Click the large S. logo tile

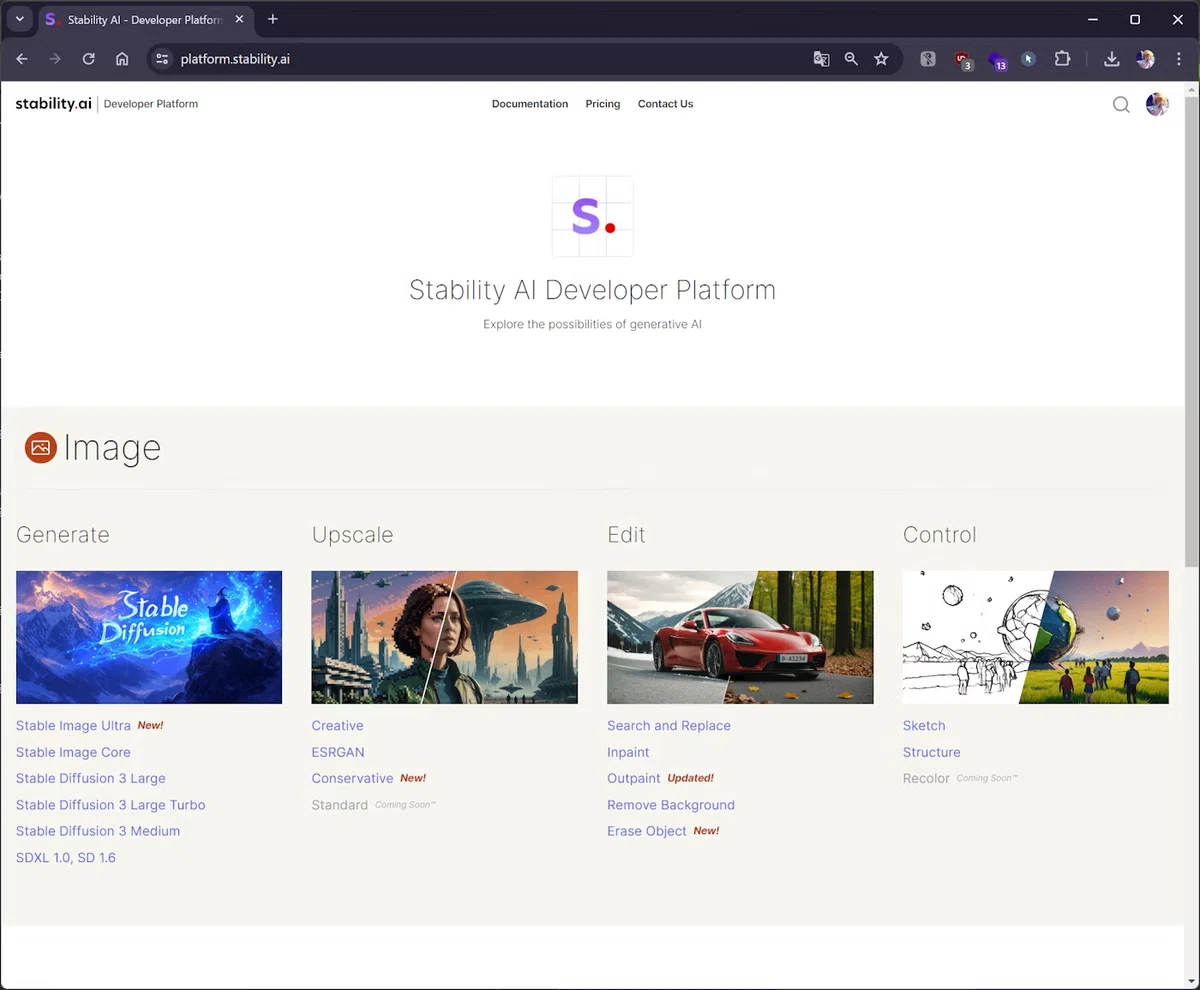(592, 216)
